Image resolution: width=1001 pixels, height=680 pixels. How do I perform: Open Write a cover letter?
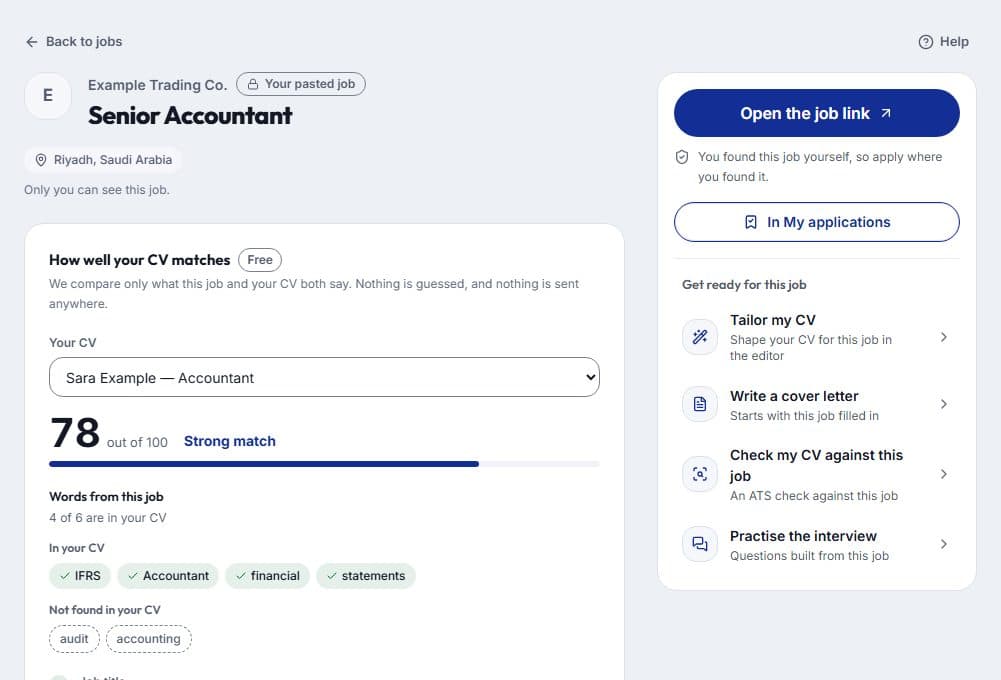817,405
